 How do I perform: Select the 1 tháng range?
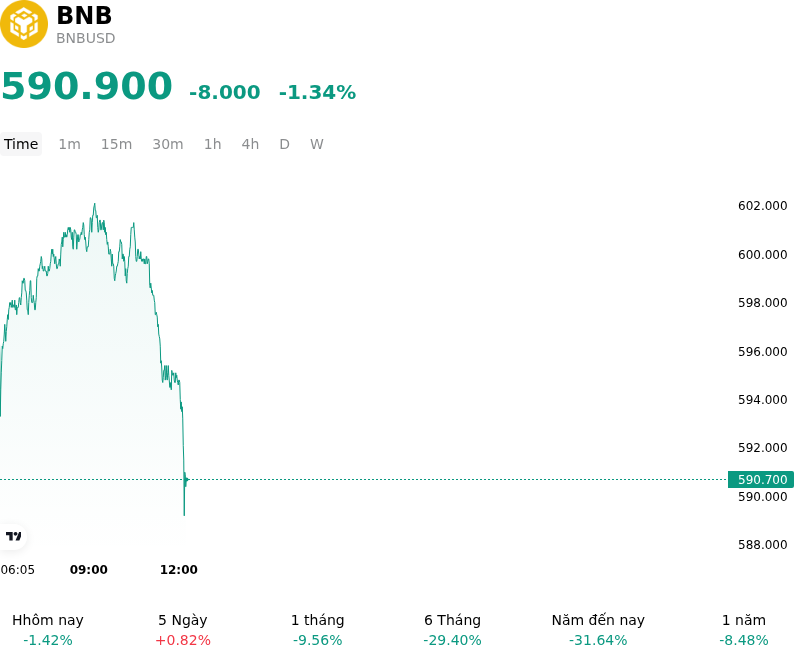[317, 630]
